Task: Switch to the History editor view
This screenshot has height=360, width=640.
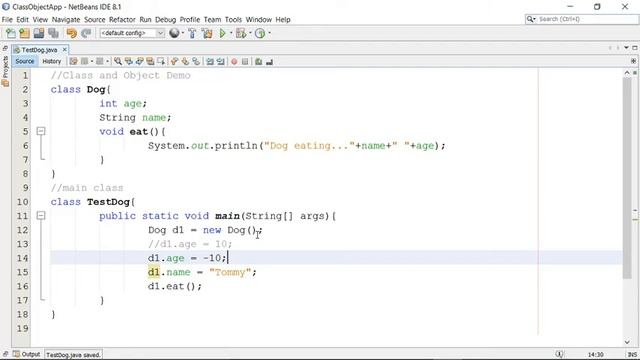Action: tap(51, 61)
